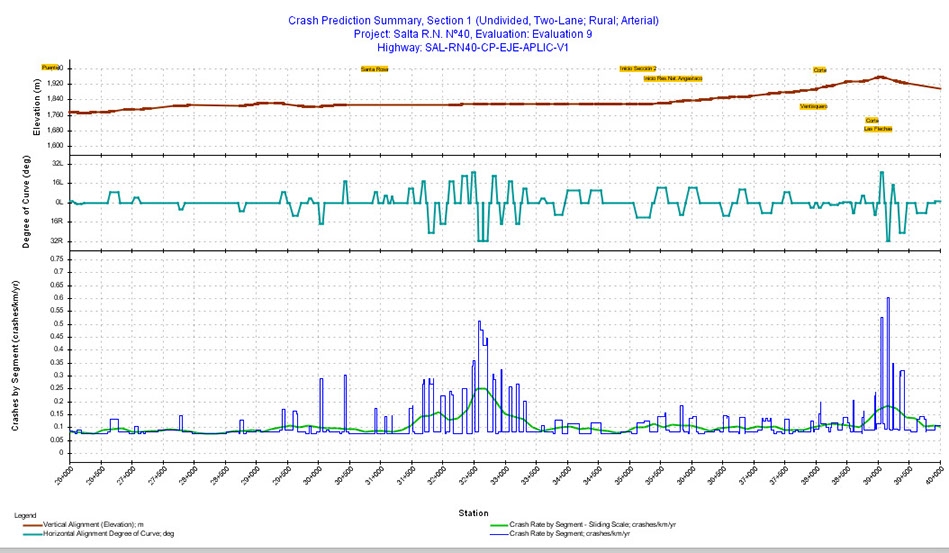Click the Ventisquero landmark label
Viewport: 949px width, 553px height.
(813, 106)
